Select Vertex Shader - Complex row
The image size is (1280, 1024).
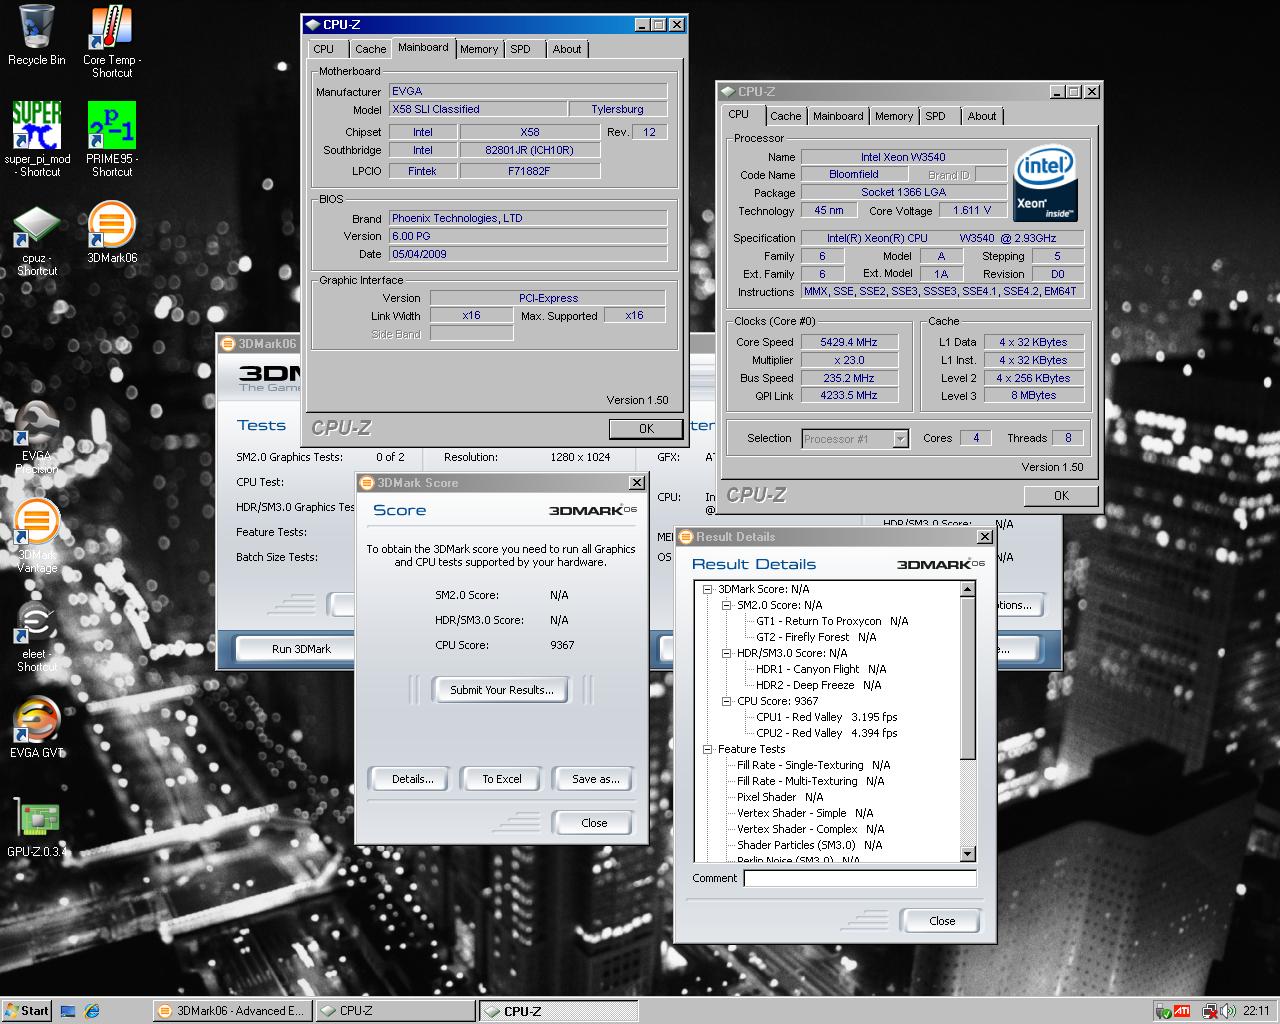[811, 829]
